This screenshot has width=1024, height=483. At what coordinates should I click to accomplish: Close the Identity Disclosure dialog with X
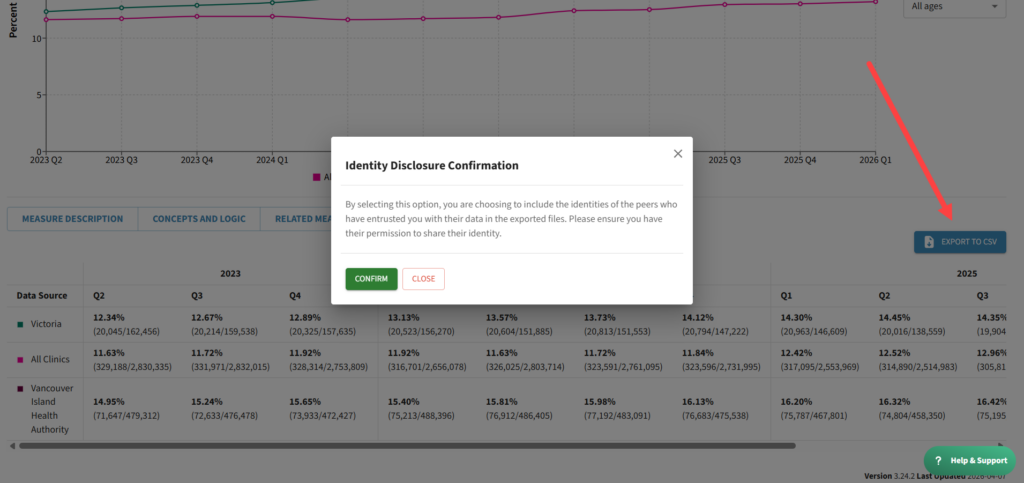pyautogui.click(x=678, y=154)
